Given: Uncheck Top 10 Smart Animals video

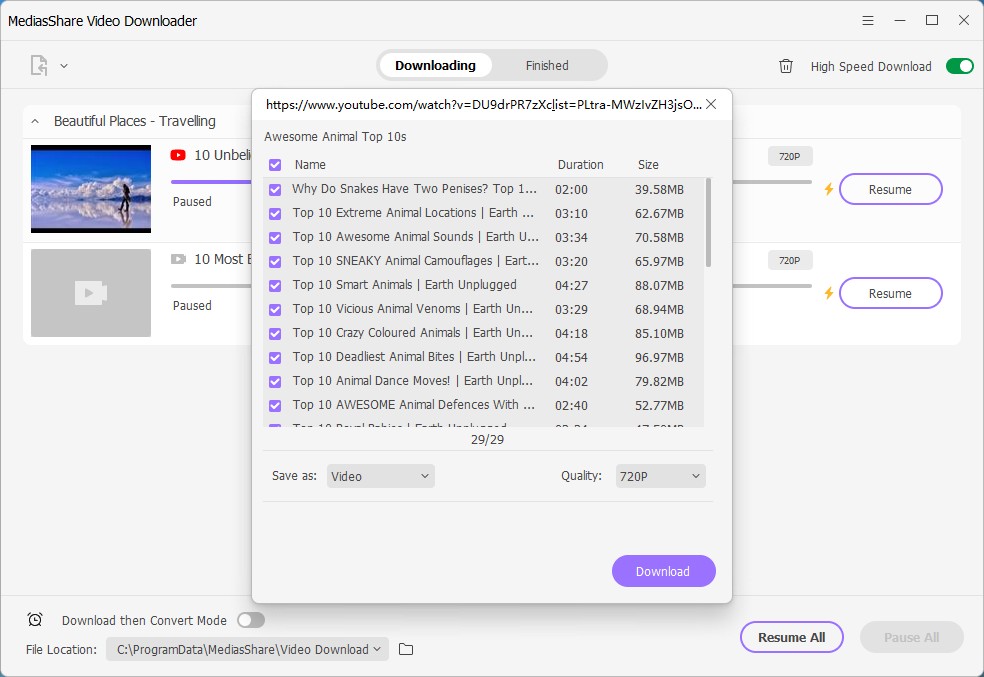Looking at the screenshot, I should click(275, 285).
